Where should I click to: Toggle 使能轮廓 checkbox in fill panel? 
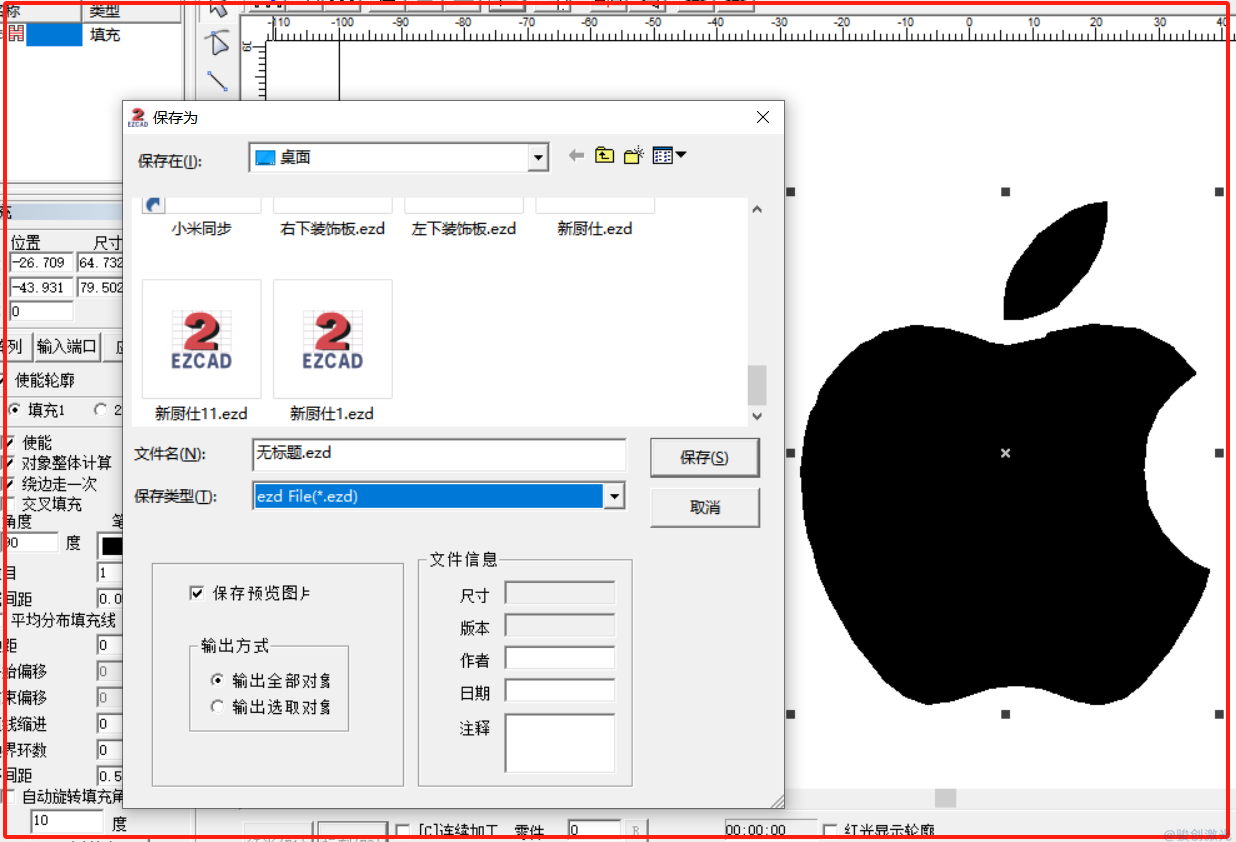5,381
